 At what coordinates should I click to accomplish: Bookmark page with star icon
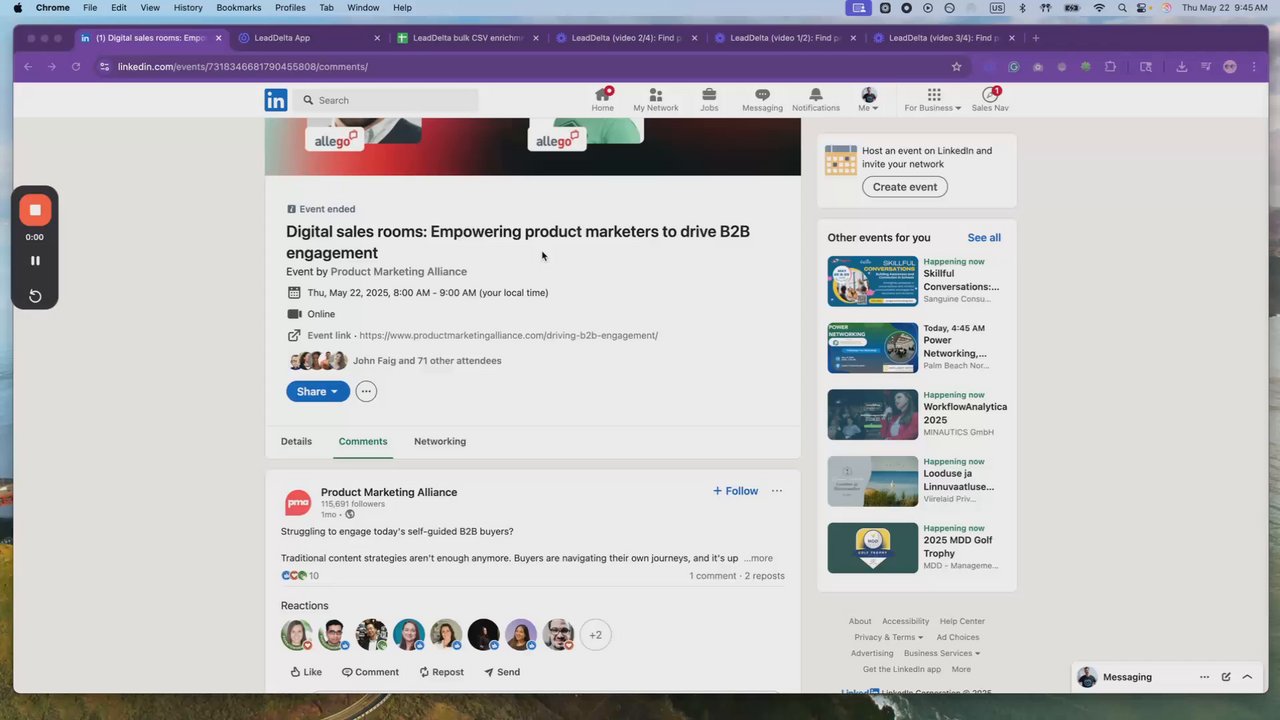click(956, 67)
